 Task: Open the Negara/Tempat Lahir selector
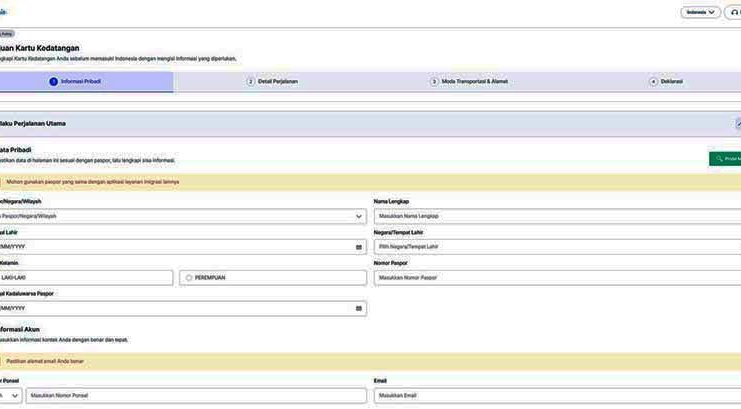(x=556, y=247)
